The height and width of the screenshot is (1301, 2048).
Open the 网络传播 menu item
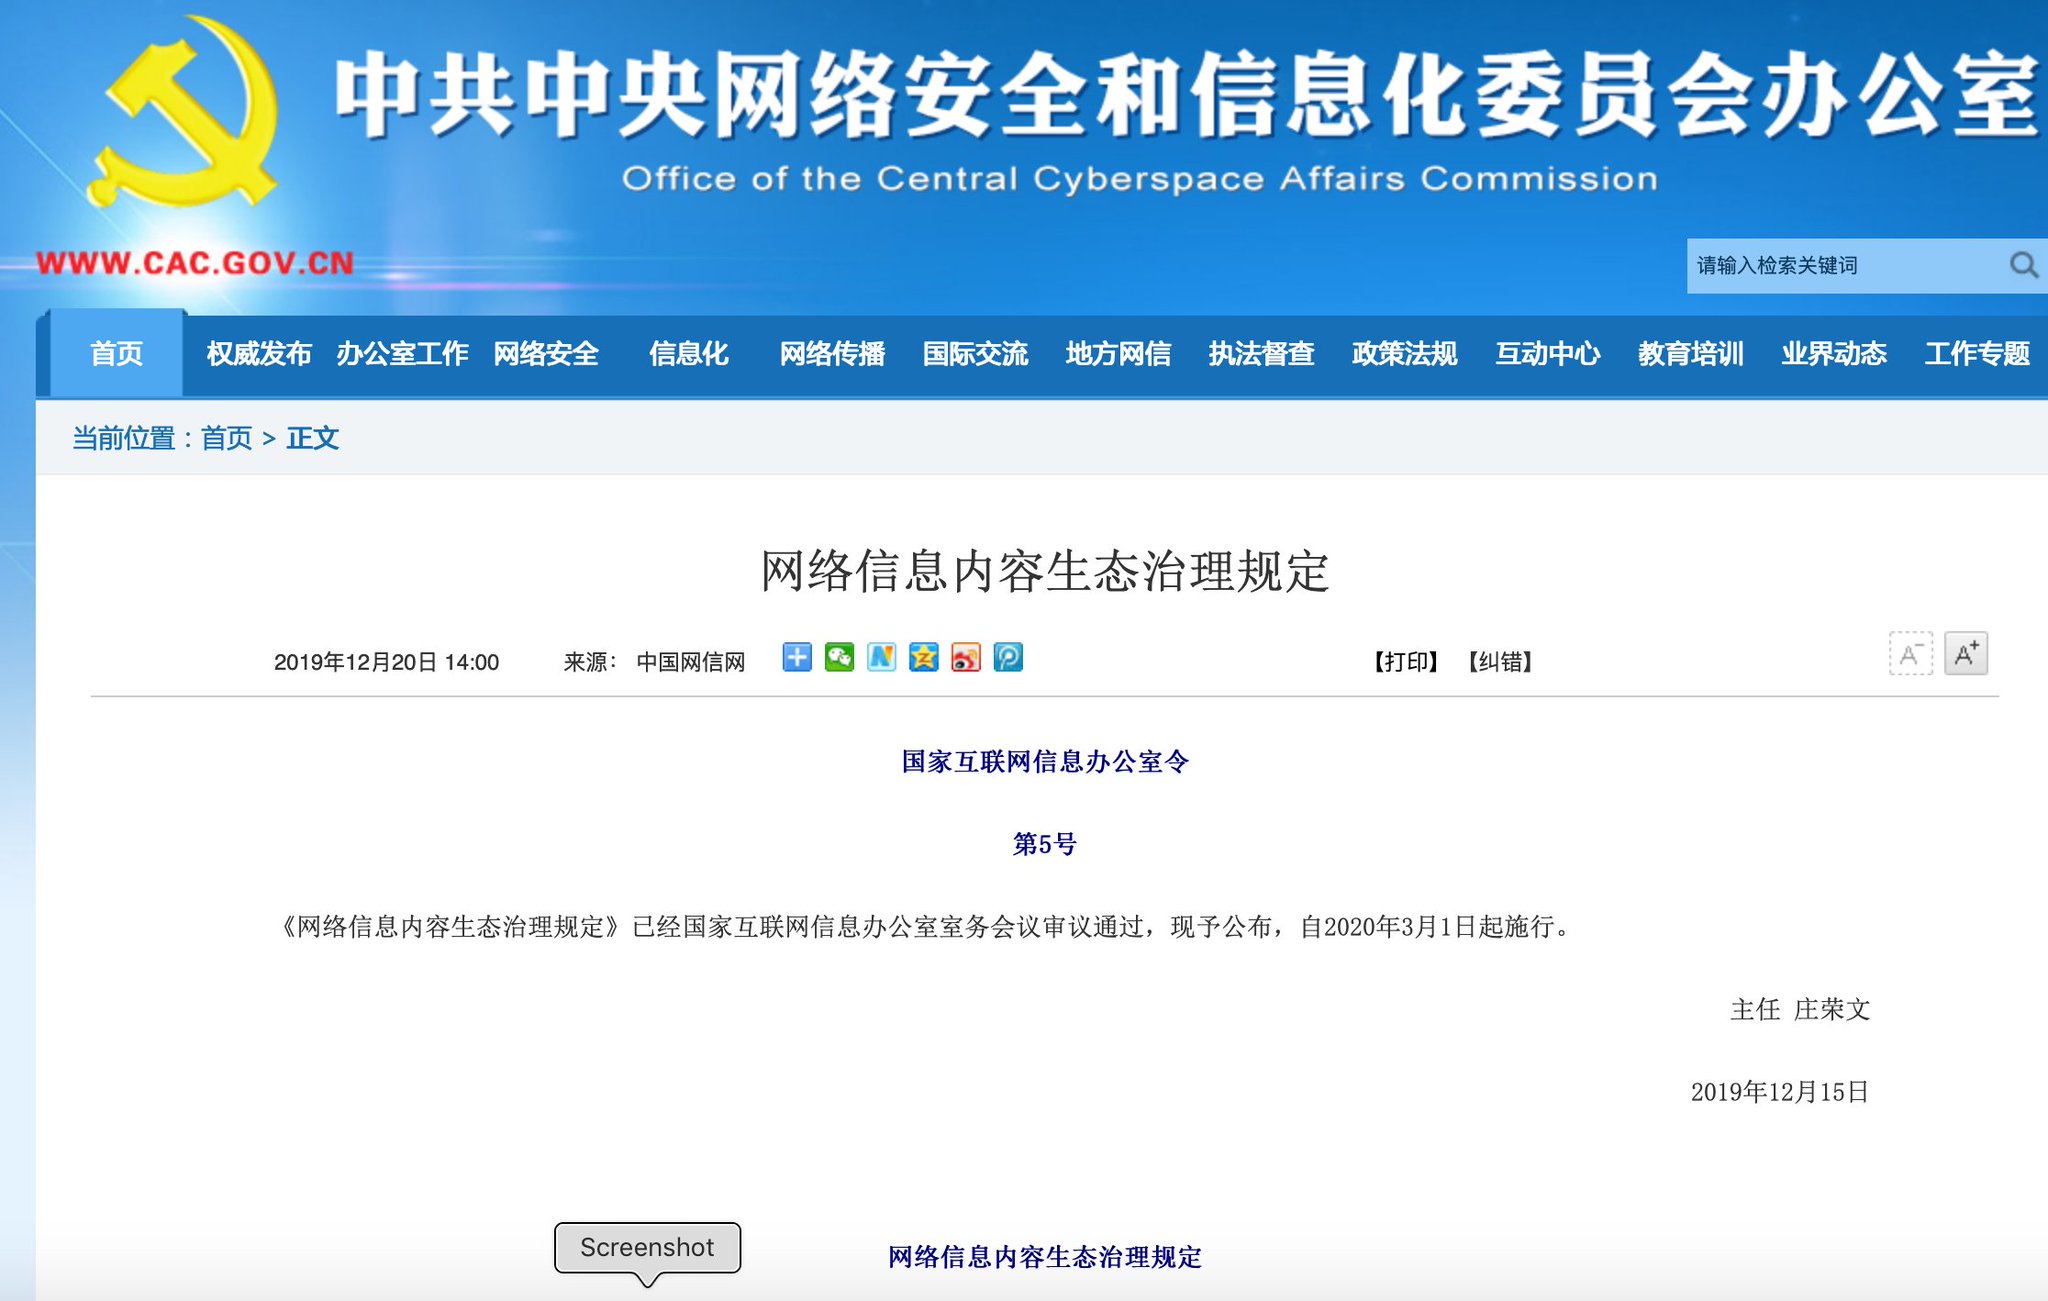(832, 354)
